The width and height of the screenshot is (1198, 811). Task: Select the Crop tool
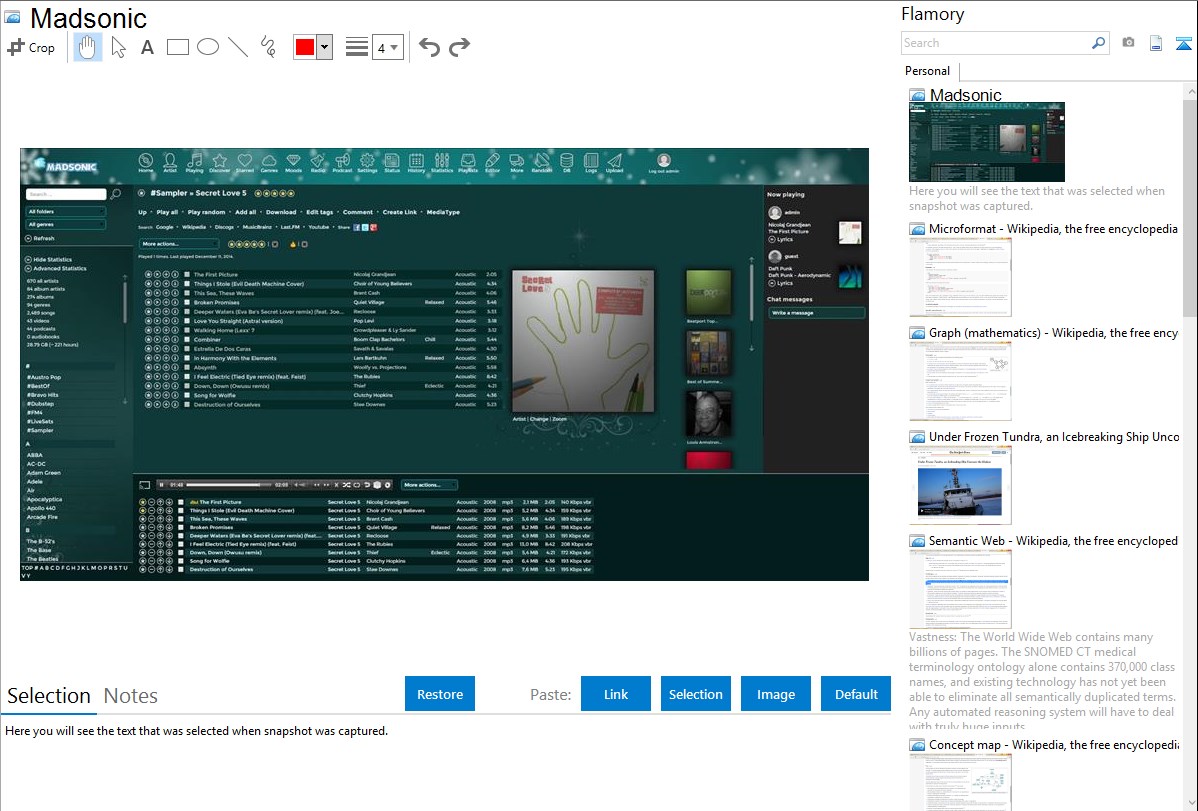coord(31,47)
